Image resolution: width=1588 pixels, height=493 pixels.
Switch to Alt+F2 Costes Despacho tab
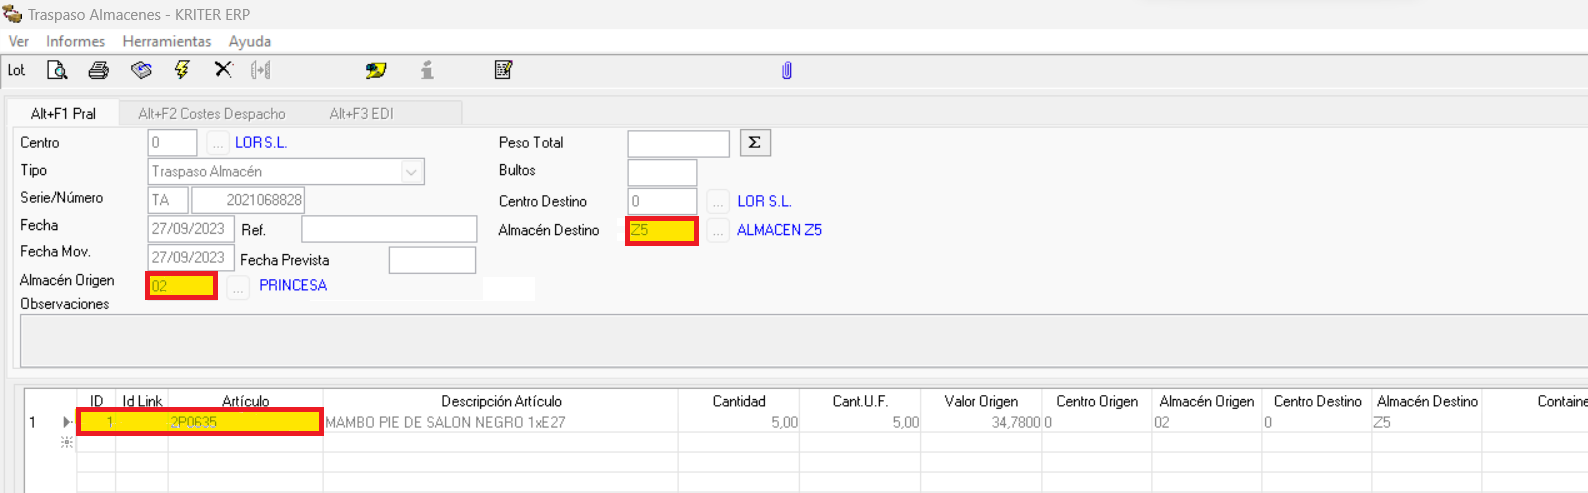point(212,113)
